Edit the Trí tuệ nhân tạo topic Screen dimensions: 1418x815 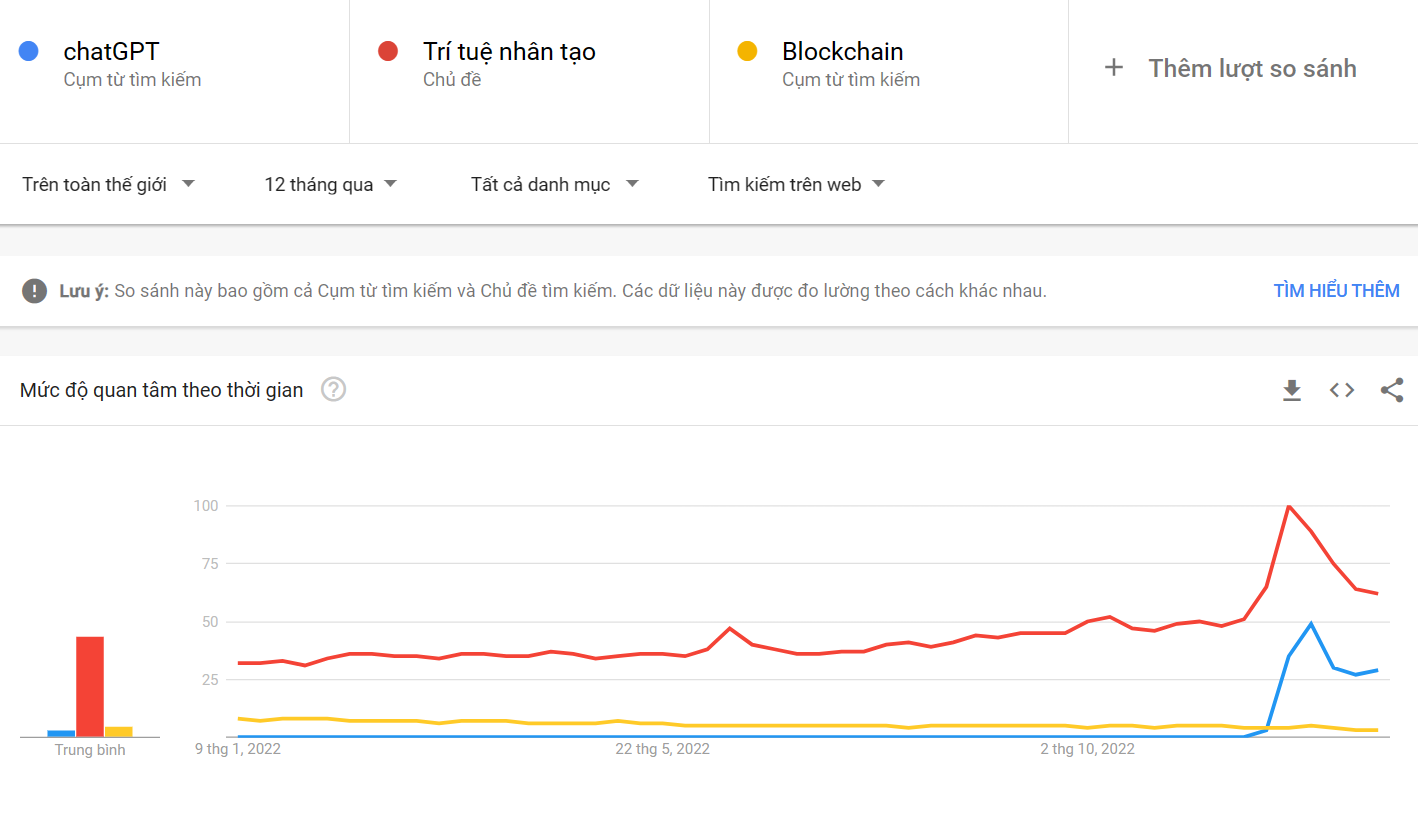pyautogui.click(x=509, y=52)
